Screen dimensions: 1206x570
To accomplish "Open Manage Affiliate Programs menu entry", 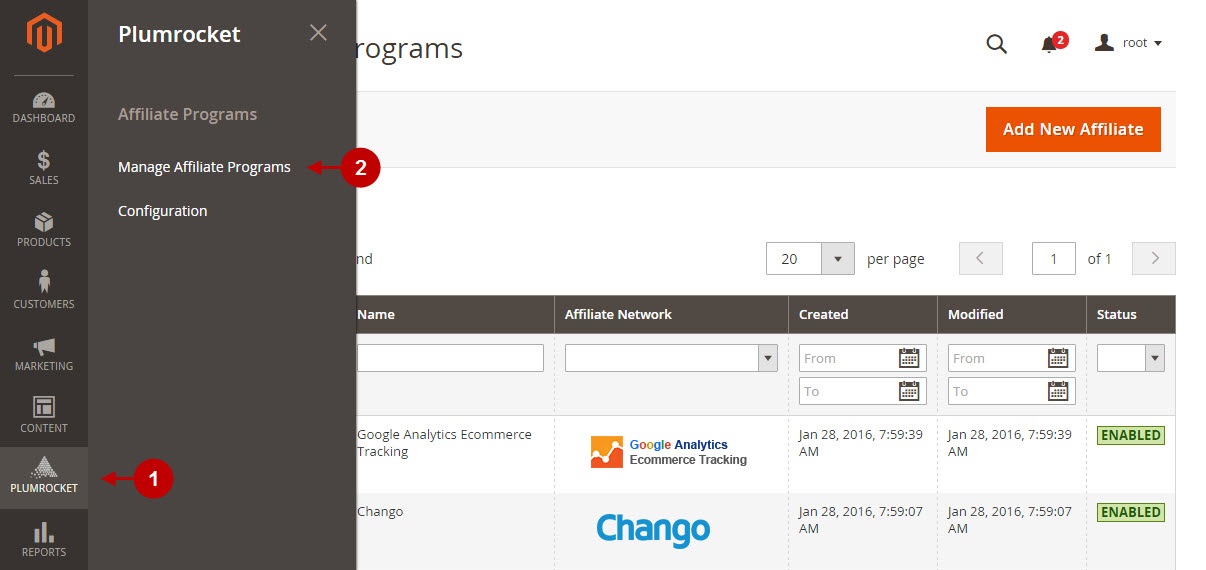I will pyautogui.click(x=204, y=167).
